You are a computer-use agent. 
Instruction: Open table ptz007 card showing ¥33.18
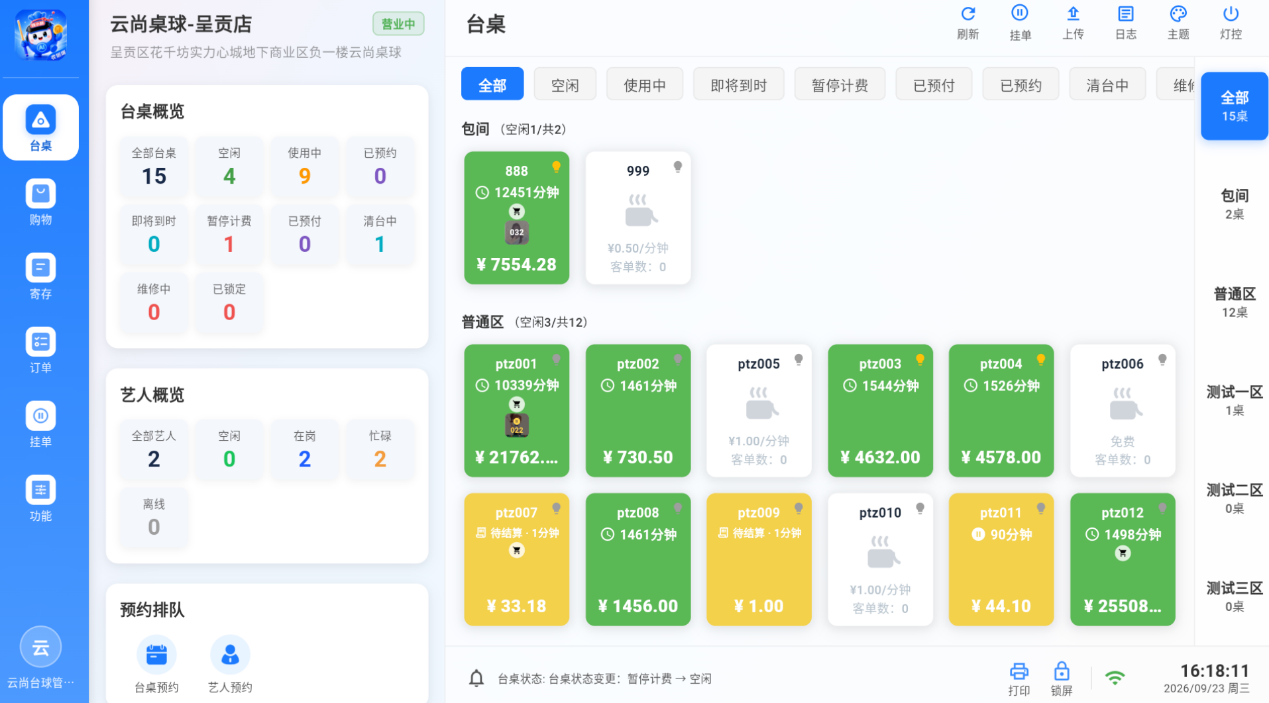point(517,559)
